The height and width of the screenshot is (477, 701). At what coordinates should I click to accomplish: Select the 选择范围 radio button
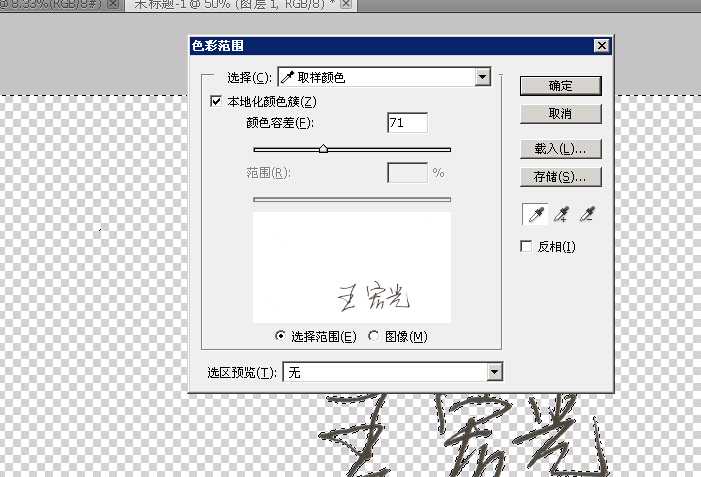click(280, 336)
